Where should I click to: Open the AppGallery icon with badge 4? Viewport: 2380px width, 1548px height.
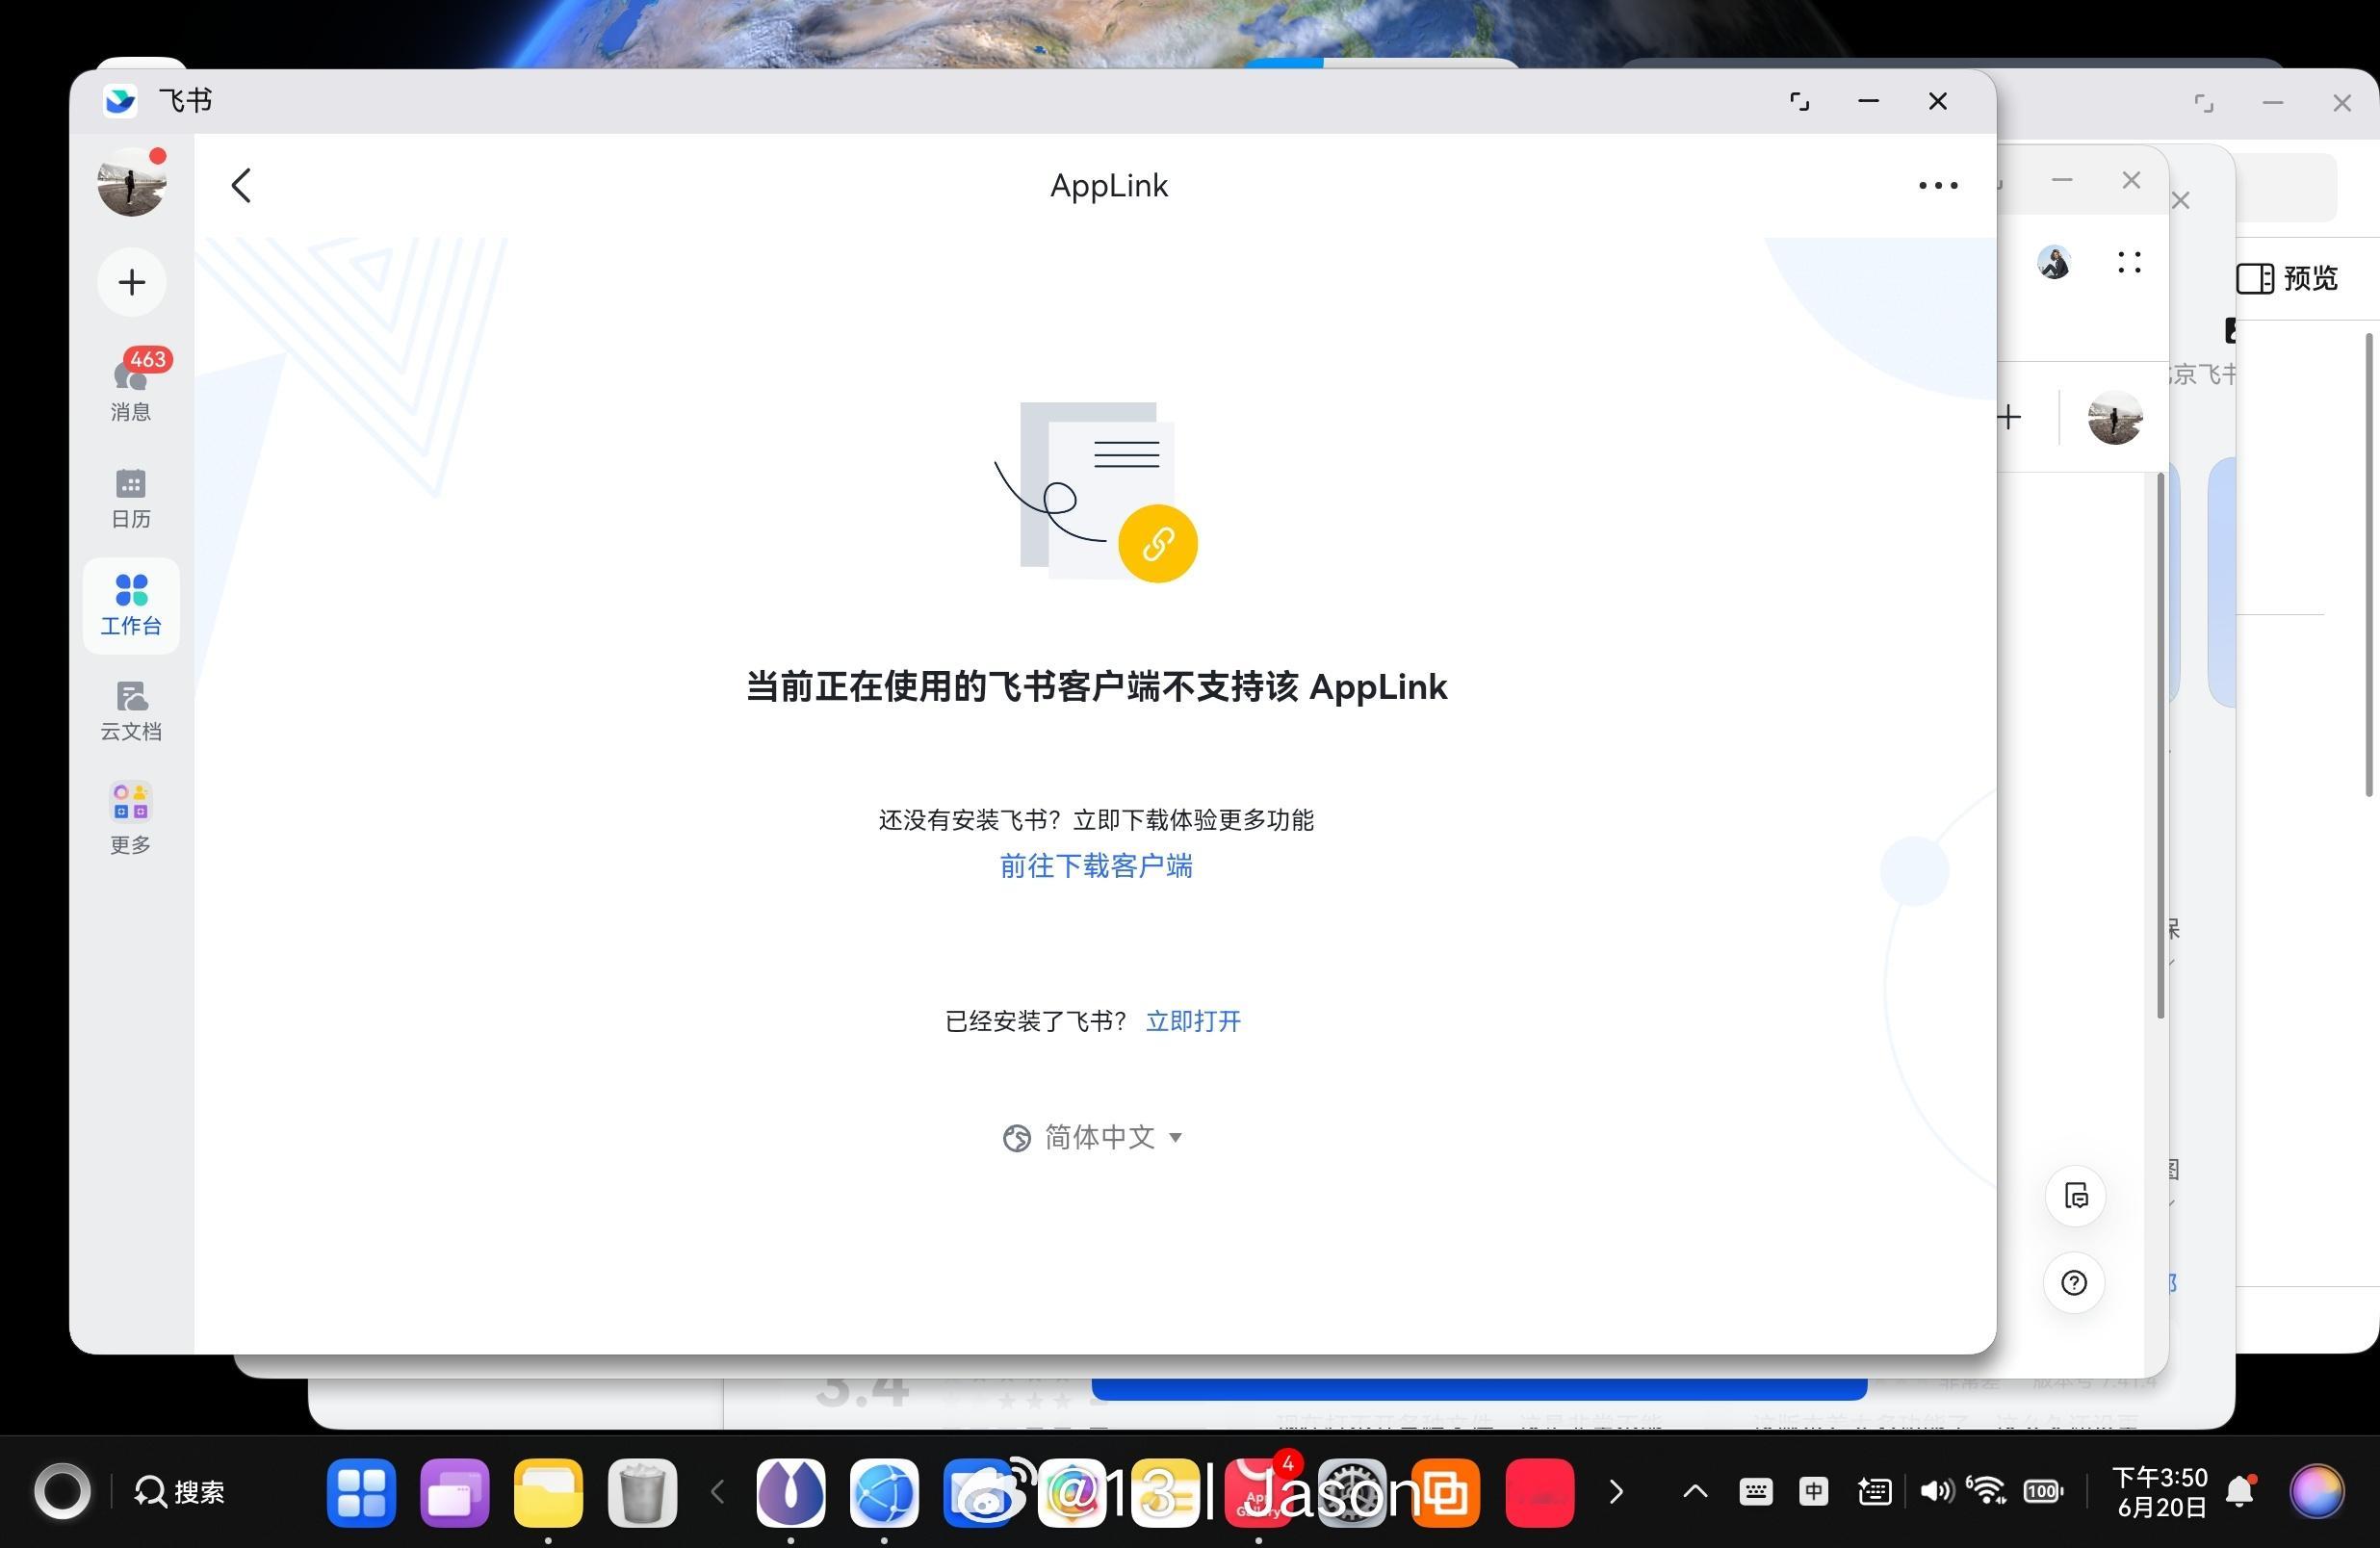coord(1259,1492)
